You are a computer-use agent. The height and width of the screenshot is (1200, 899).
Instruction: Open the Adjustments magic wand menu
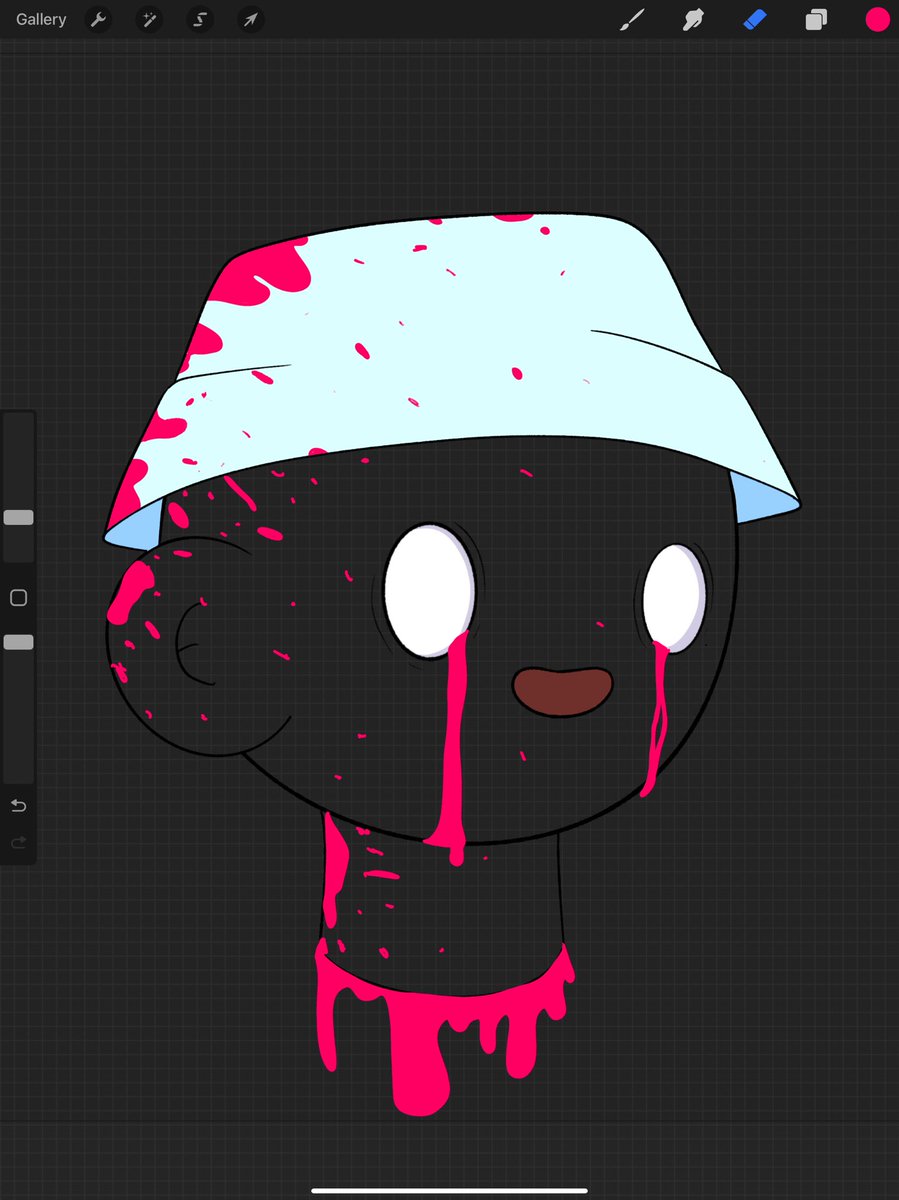[149, 19]
